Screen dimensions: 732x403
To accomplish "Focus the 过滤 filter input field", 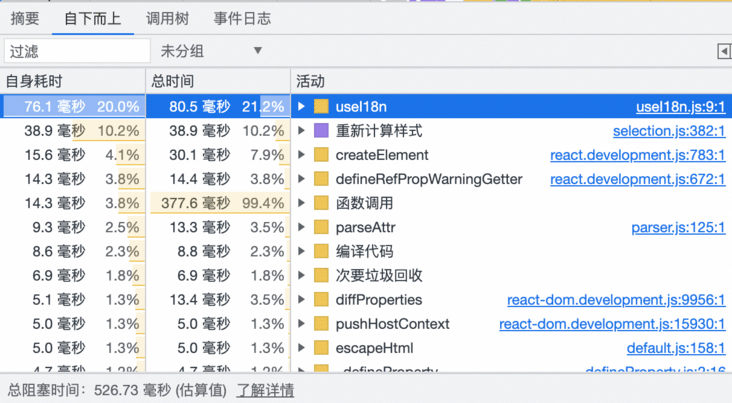I will tap(77, 51).
